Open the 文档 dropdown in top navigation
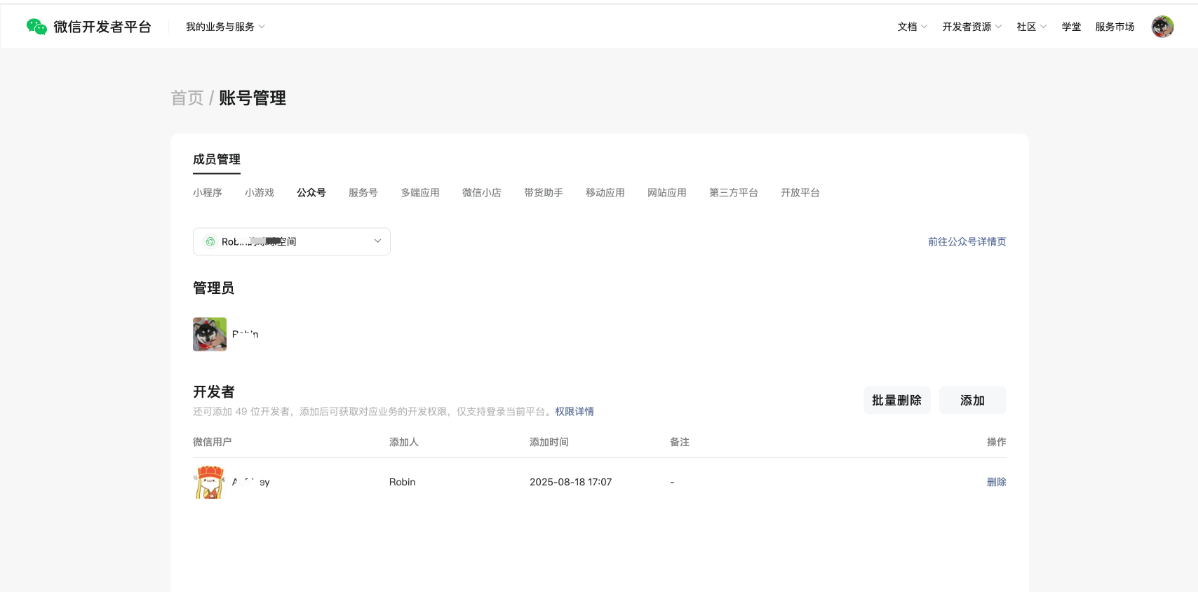 click(912, 27)
